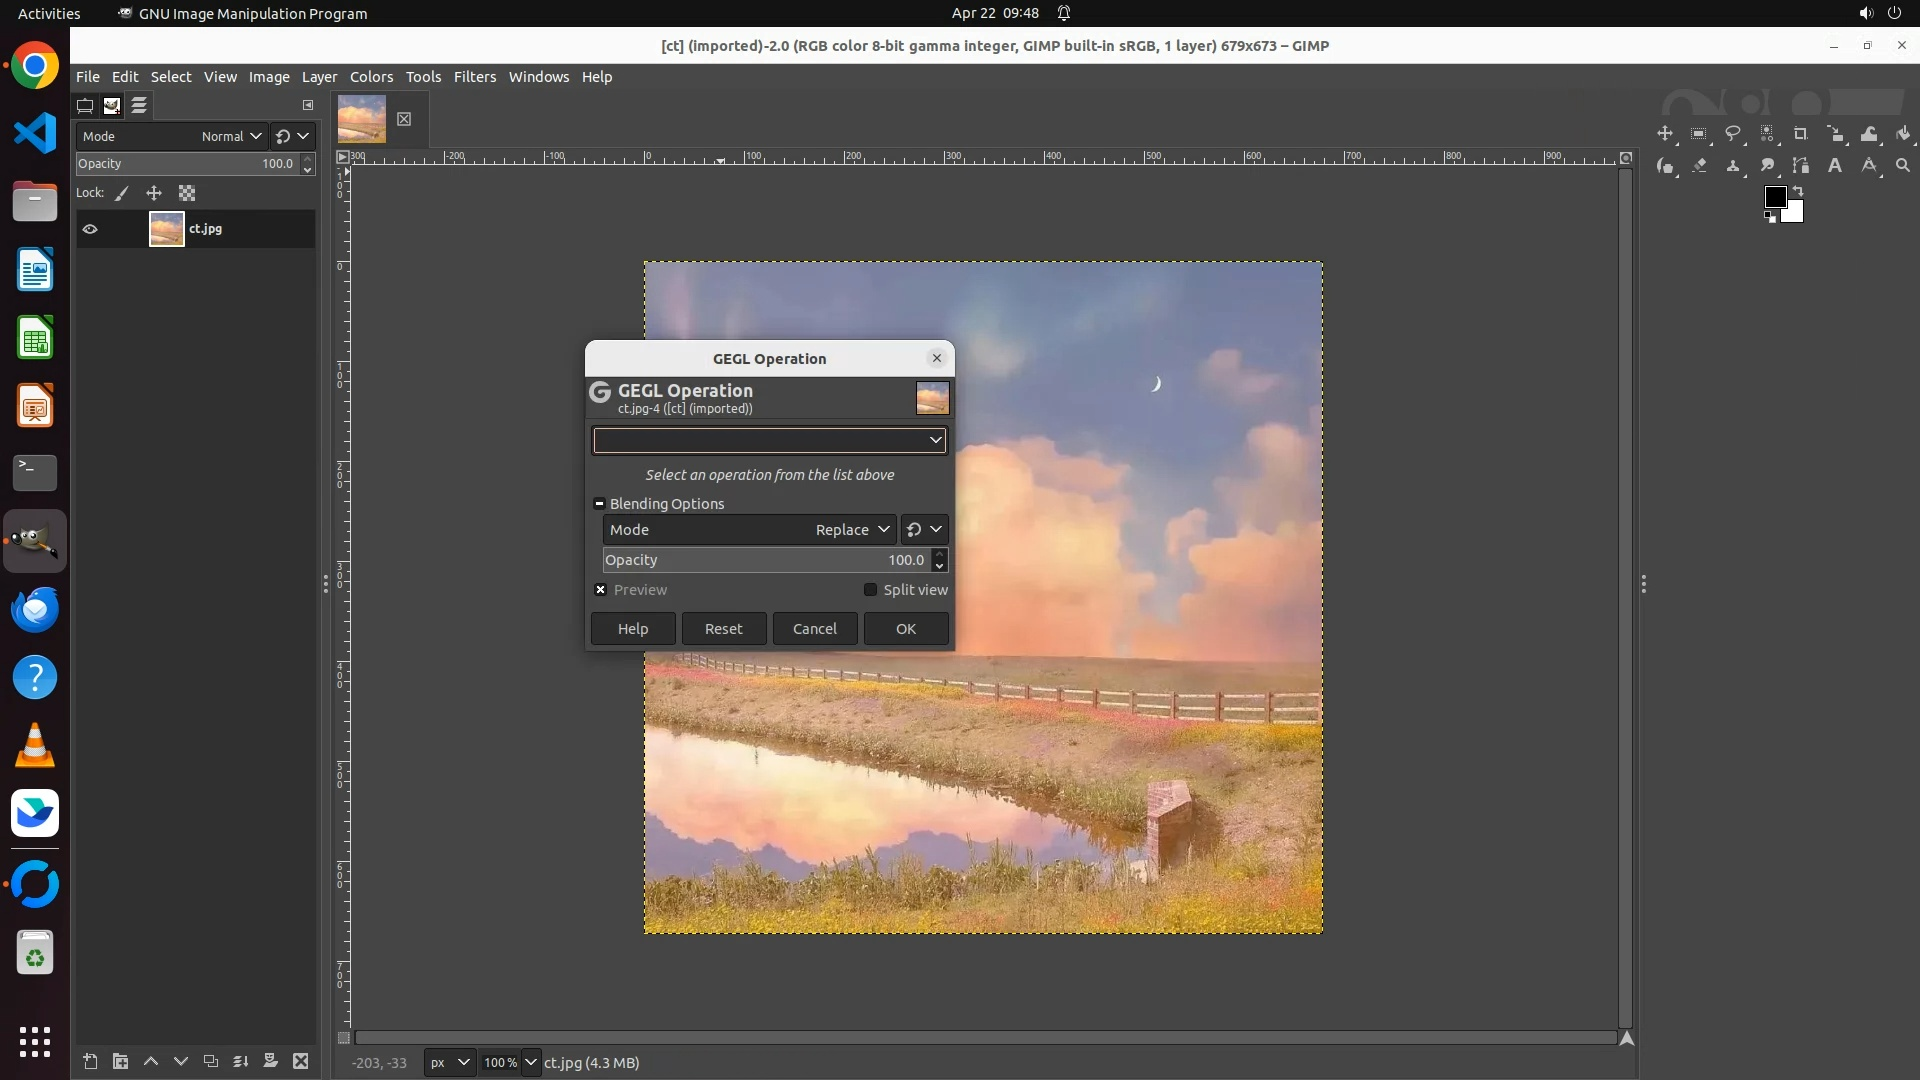
Task: Click the Reset button
Action: (x=723, y=629)
